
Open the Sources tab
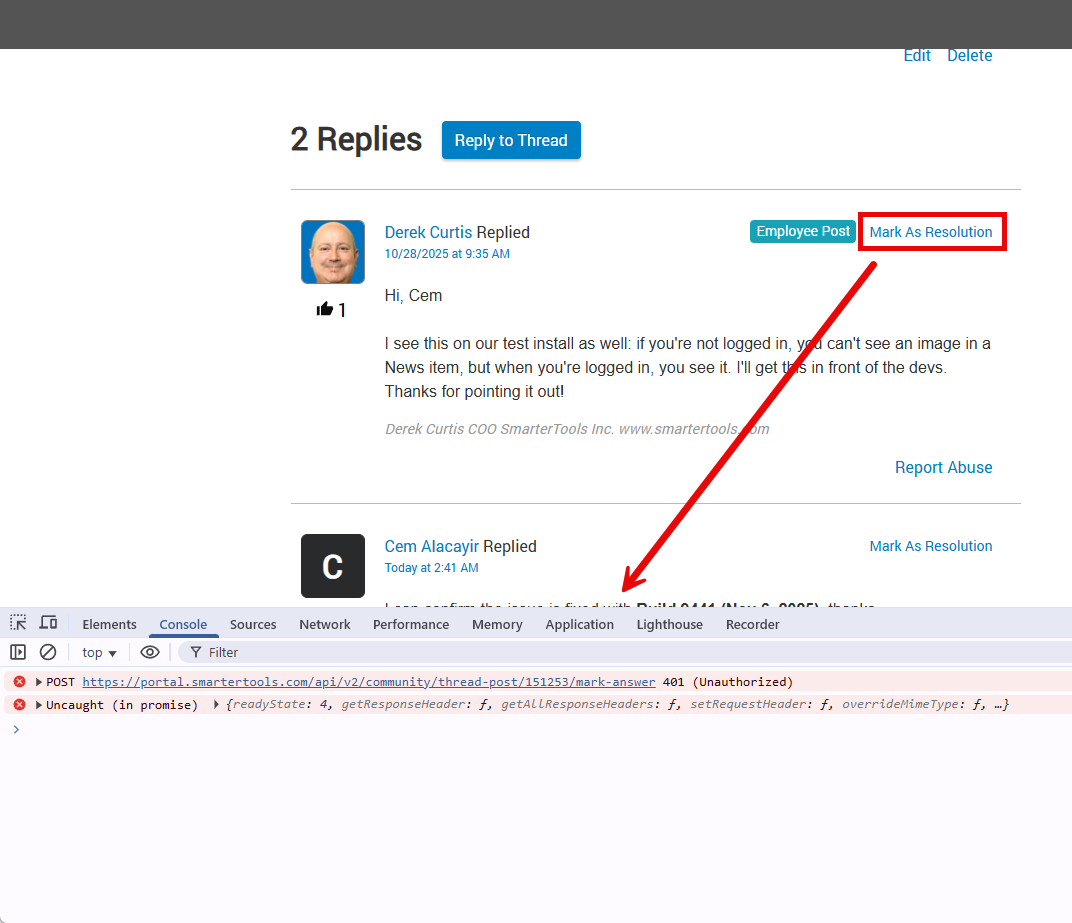point(253,624)
